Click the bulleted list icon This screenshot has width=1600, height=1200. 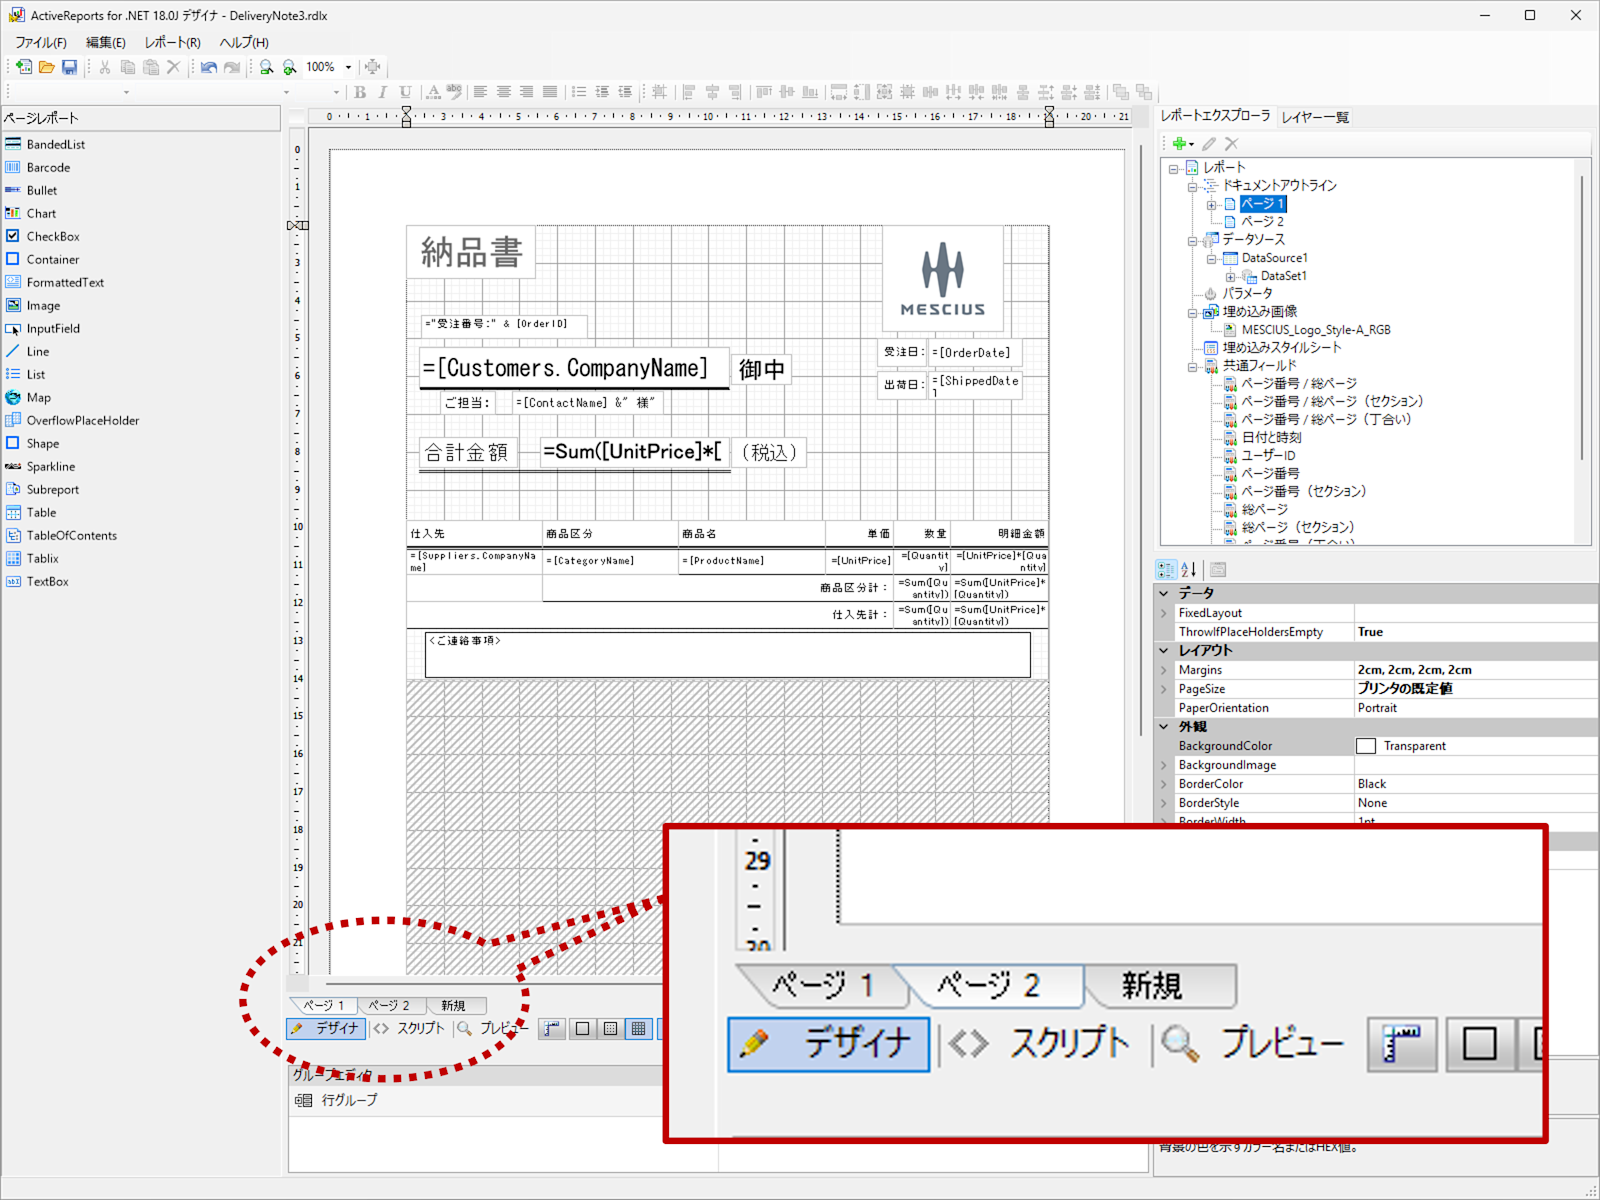(579, 92)
